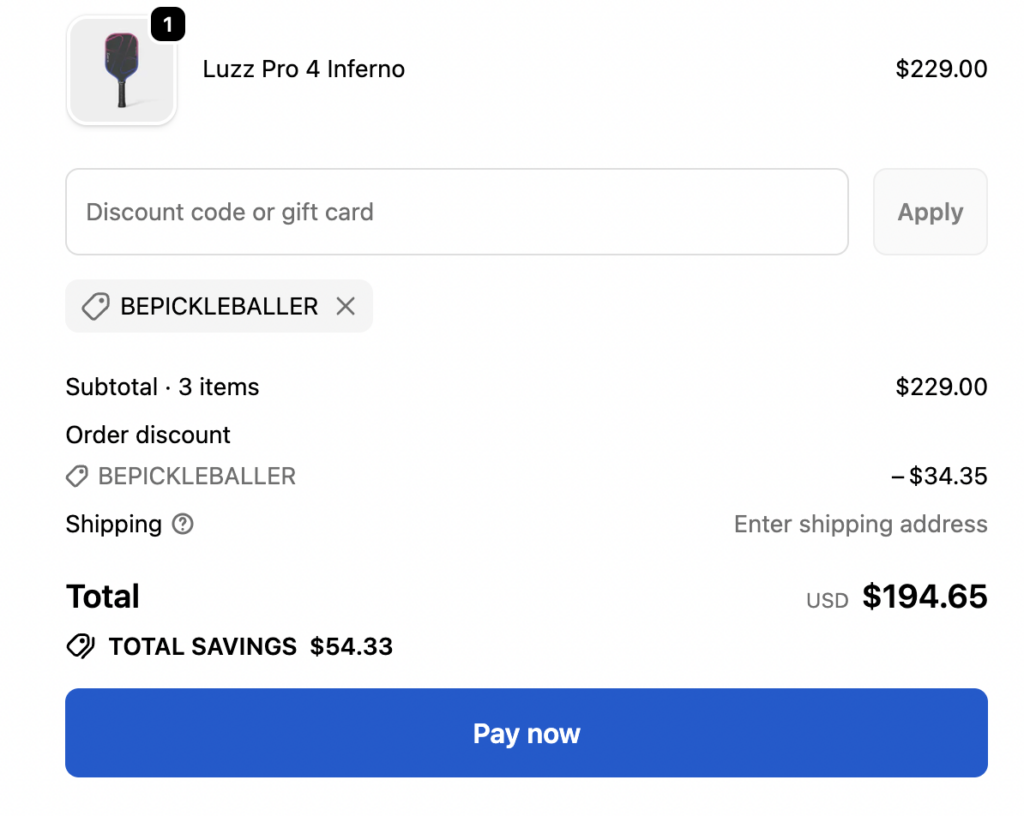Click the Enter shipping address text
This screenshot has height=816, width=1024.
click(x=860, y=524)
